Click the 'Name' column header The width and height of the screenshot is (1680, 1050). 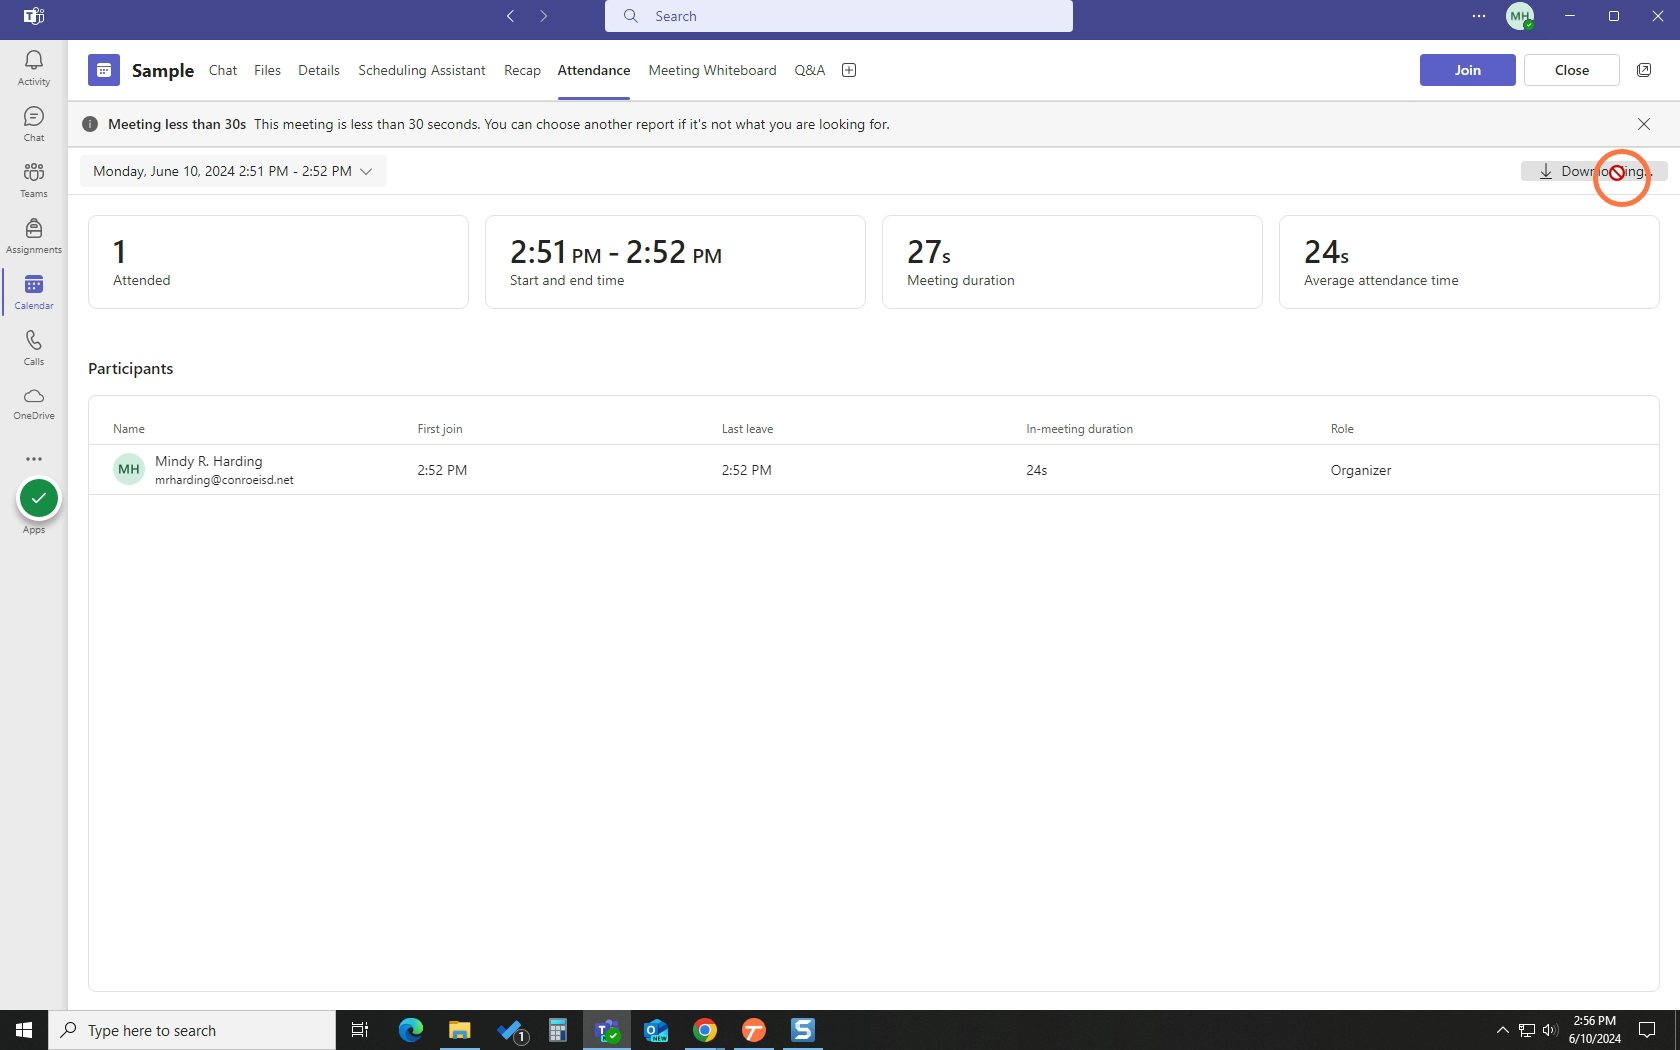click(x=129, y=429)
